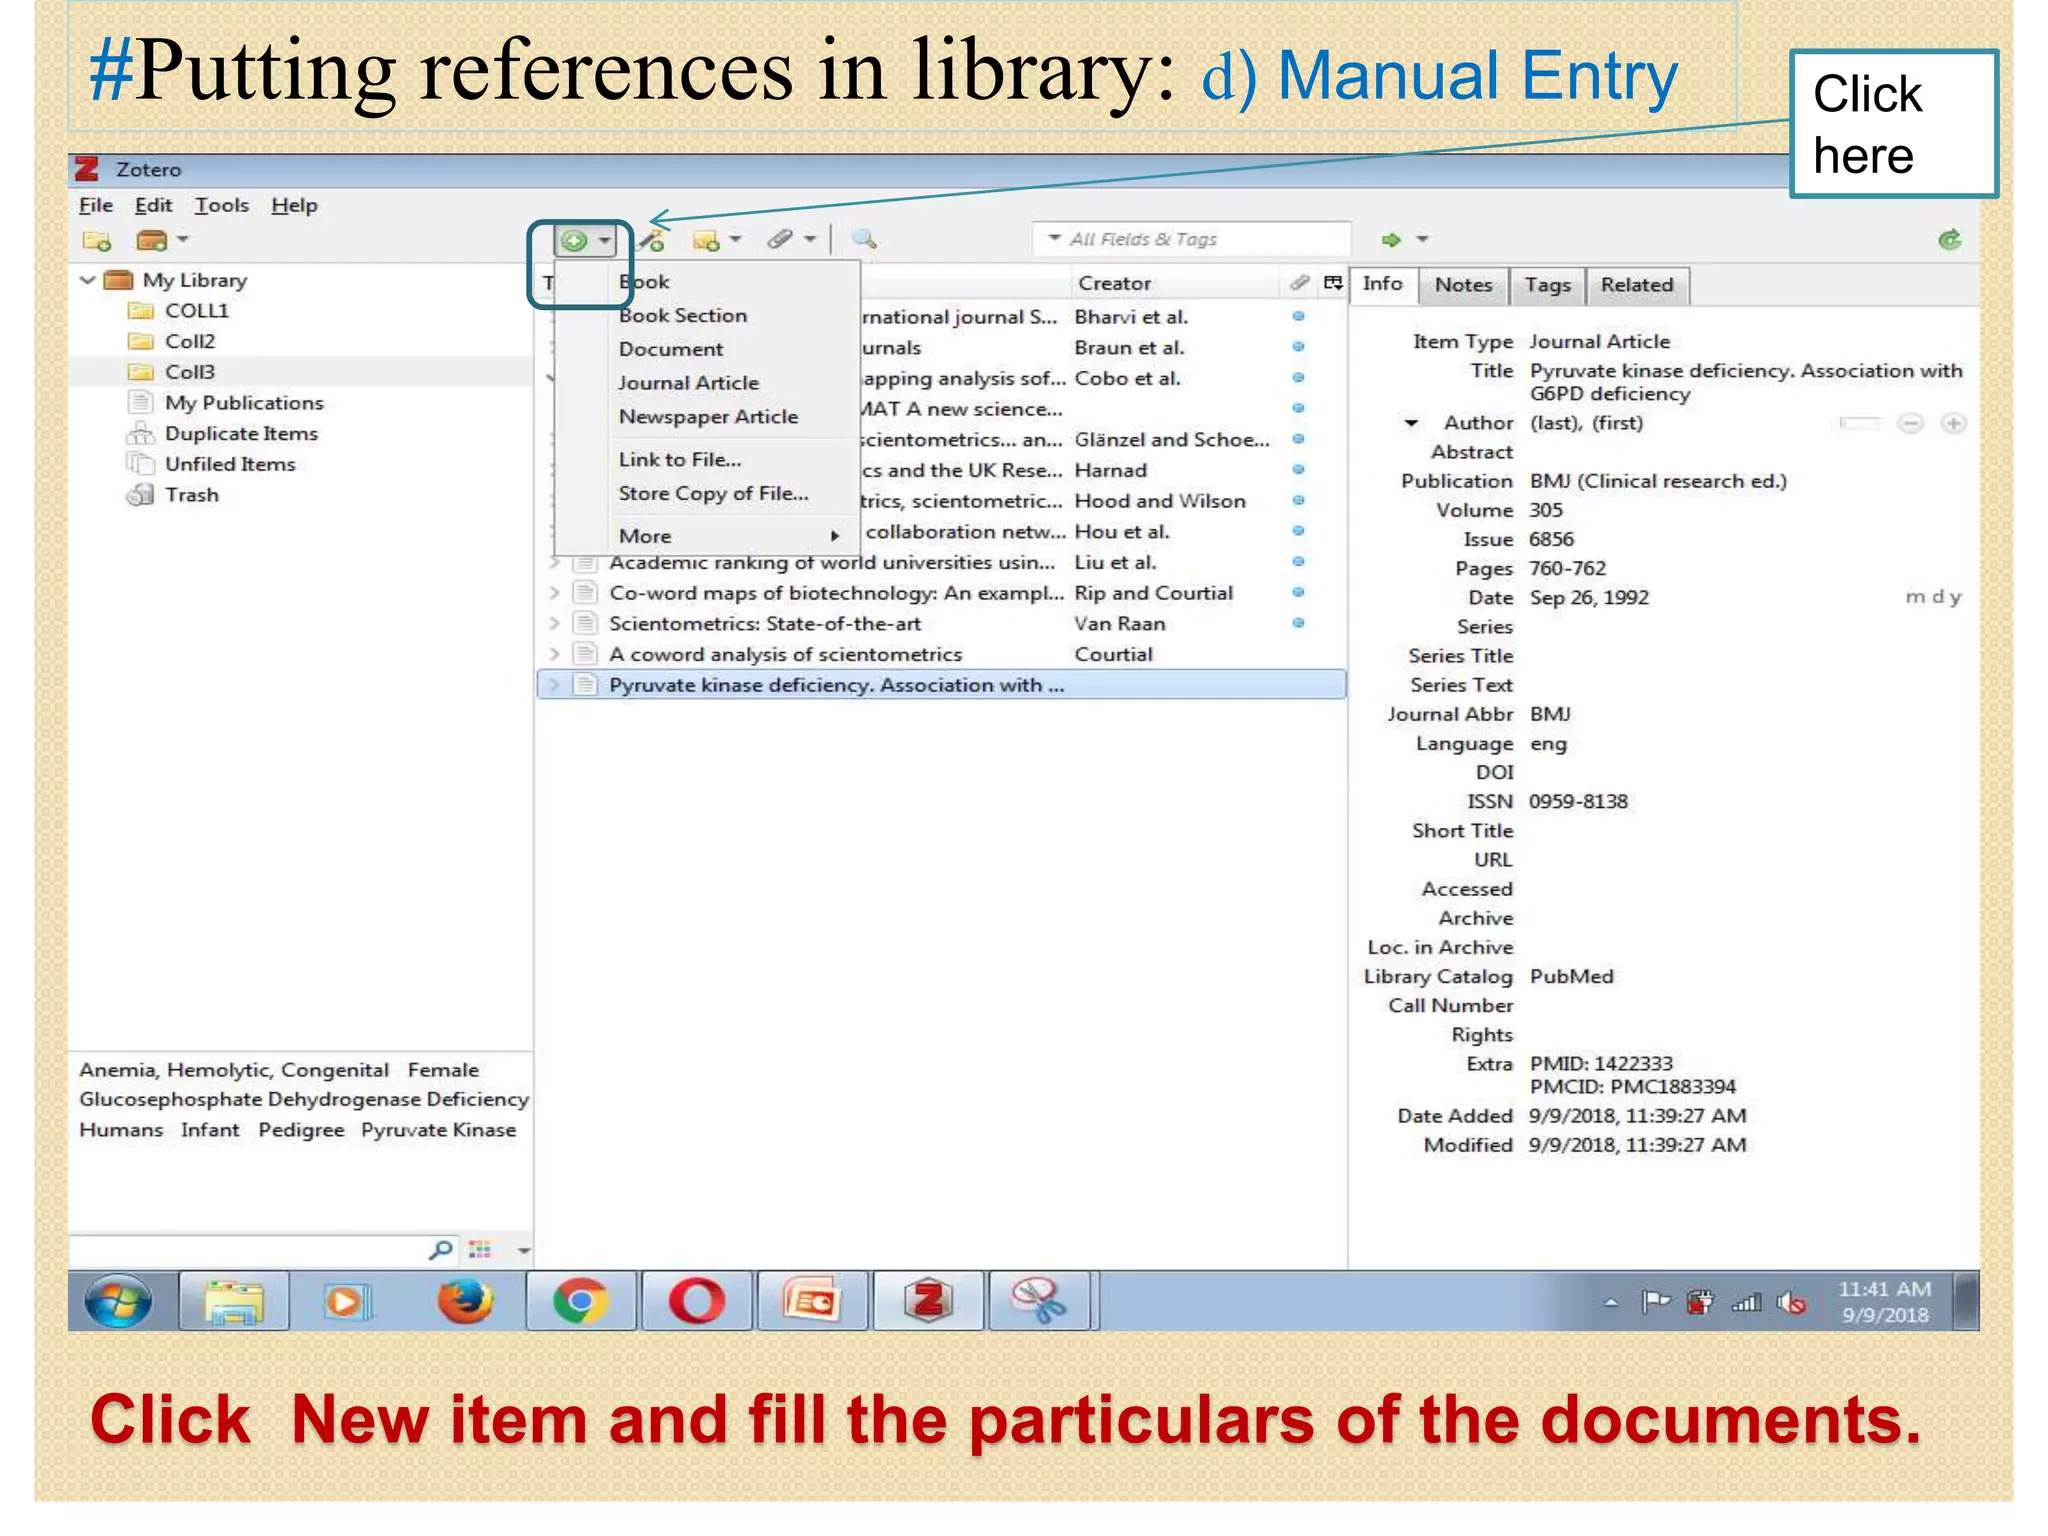Viewport: 2048px width, 1536px height.
Task: Click the tag selector colored grid icon
Action: pyautogui.click(x=481, y=1249)
